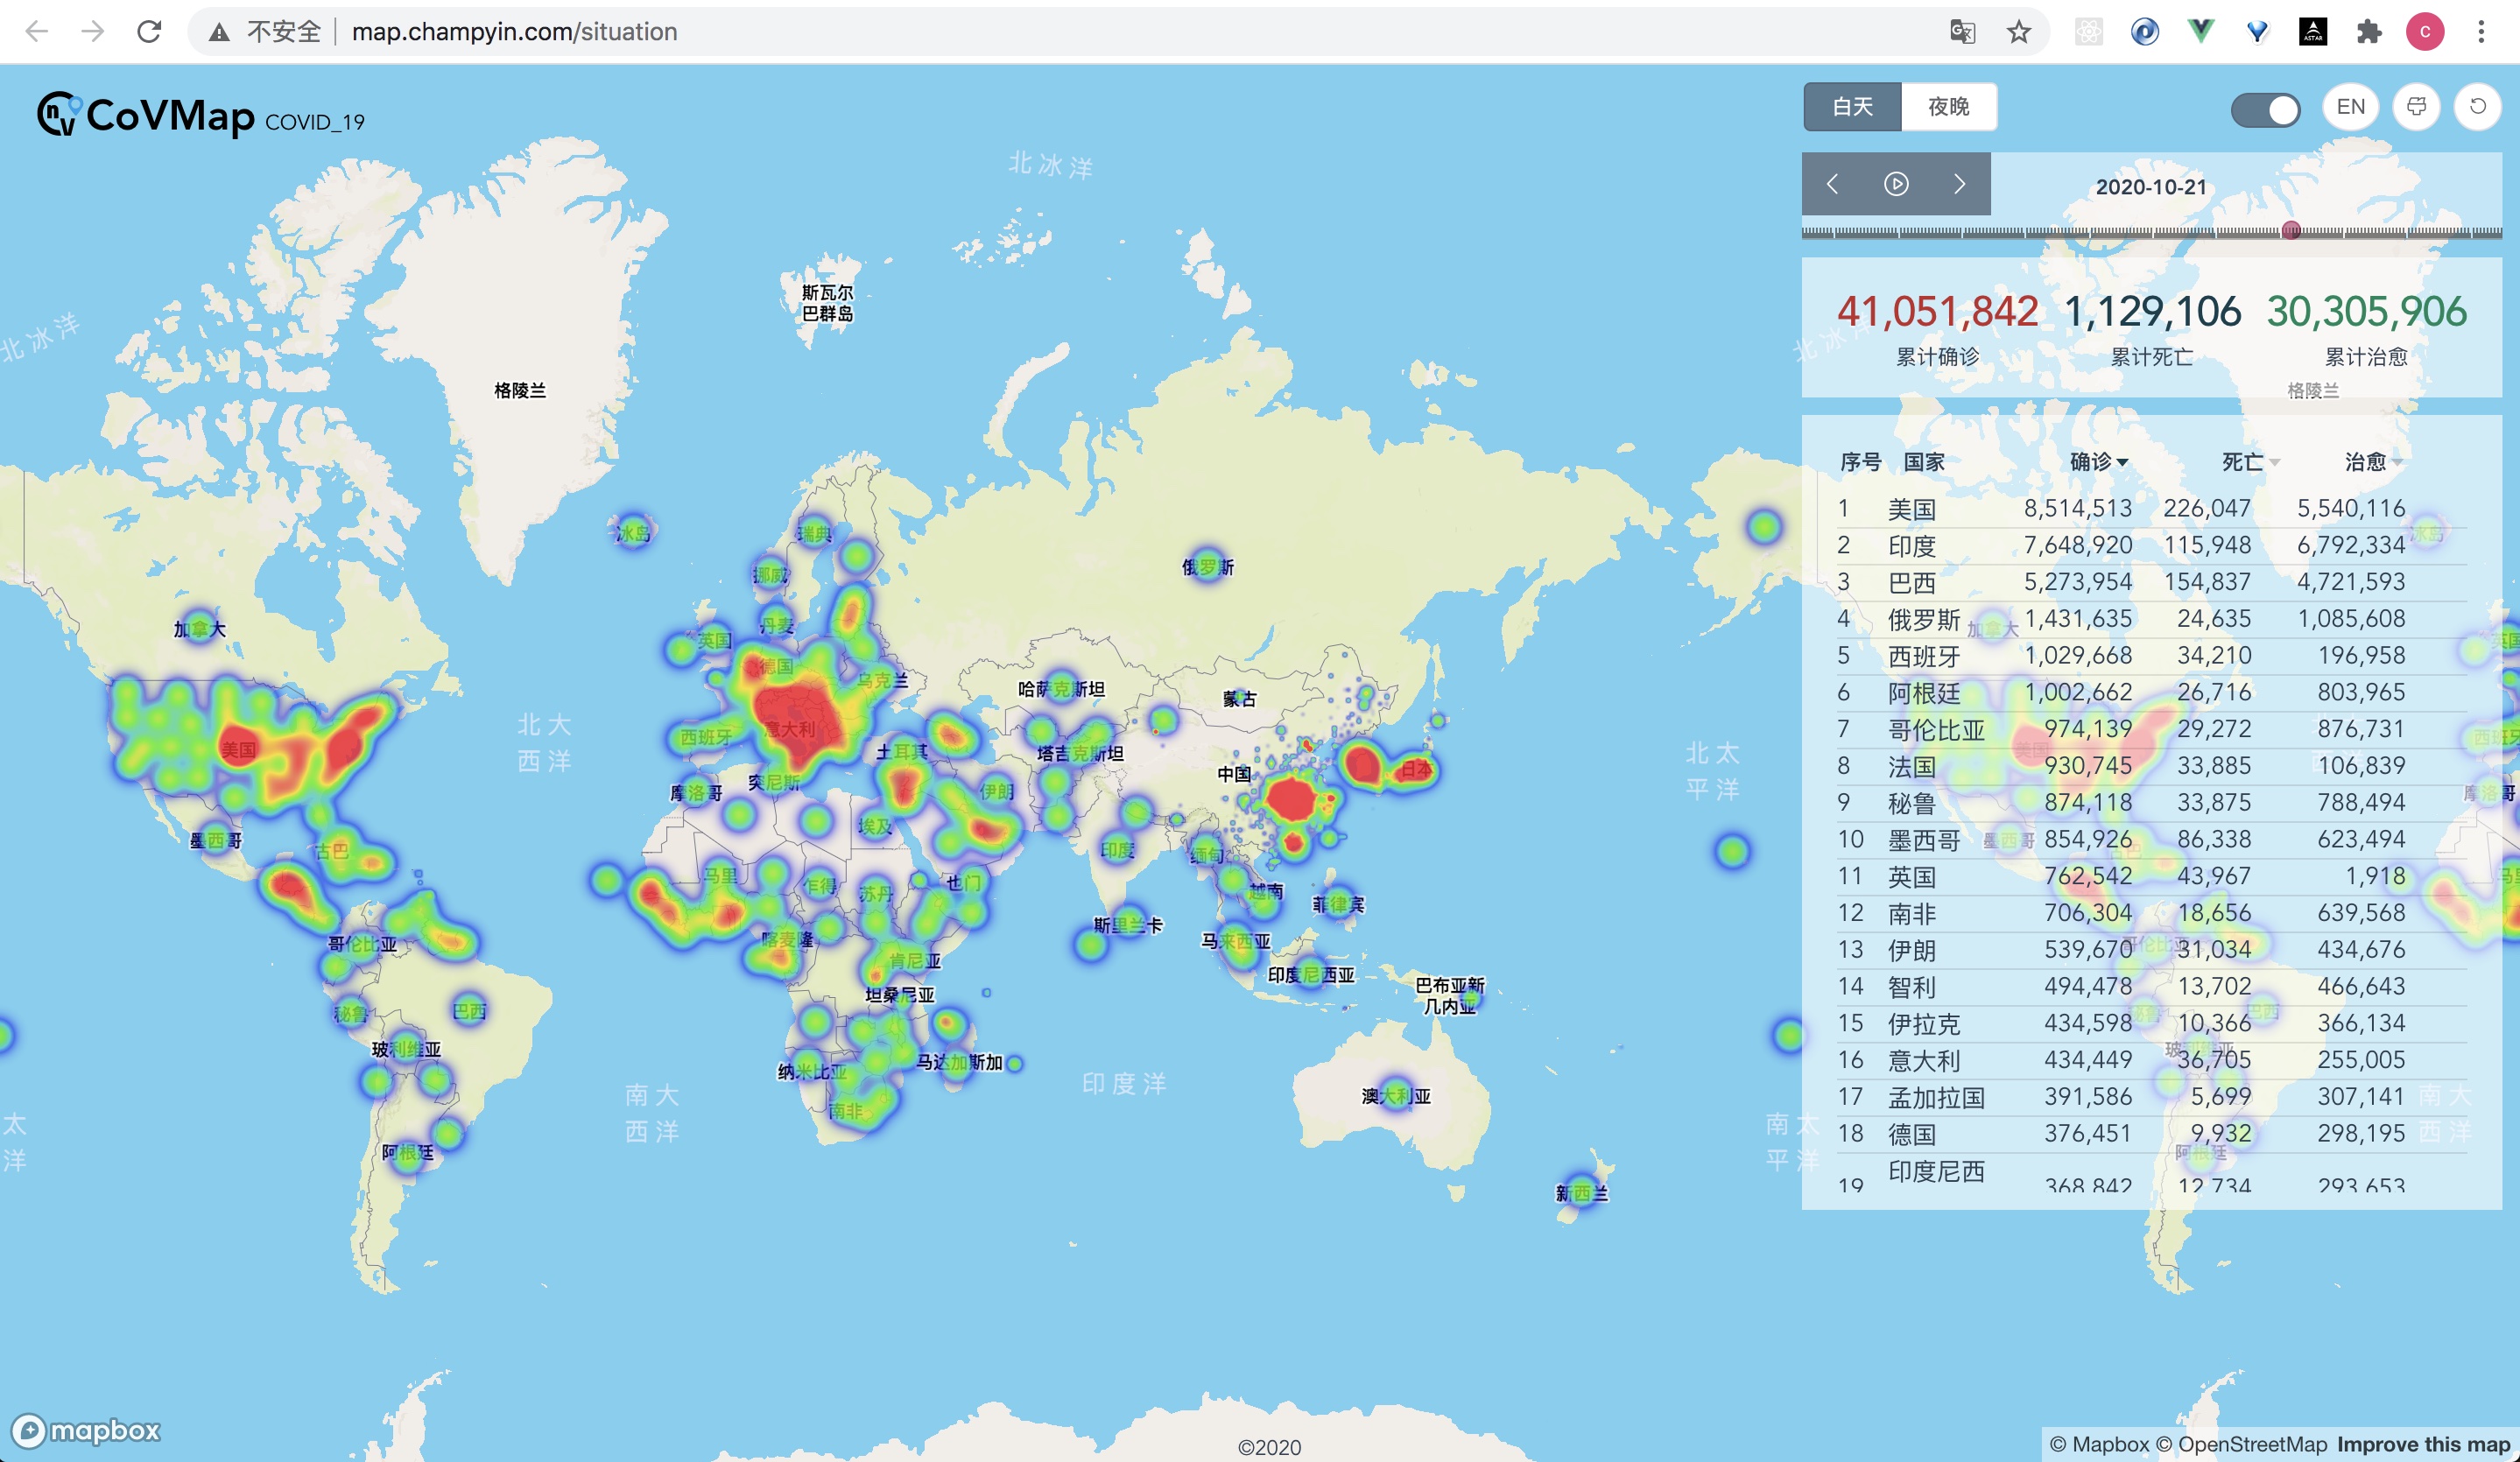Switch language with EN button
This screenshot has width=2520, height=1462.
(x=2350, y=107)
